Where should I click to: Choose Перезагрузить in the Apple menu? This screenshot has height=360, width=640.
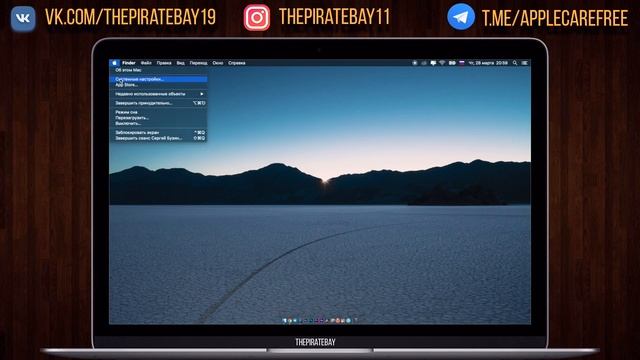click(x=158, y=118)
